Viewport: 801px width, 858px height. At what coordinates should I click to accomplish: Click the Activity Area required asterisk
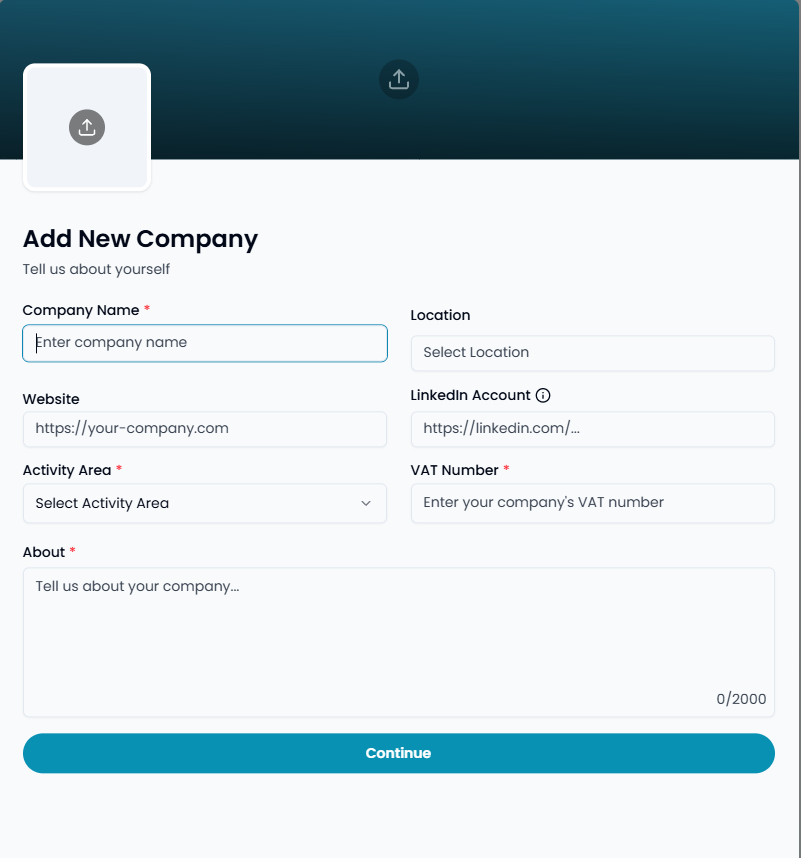pyautogui.click(x=119, y=469)
